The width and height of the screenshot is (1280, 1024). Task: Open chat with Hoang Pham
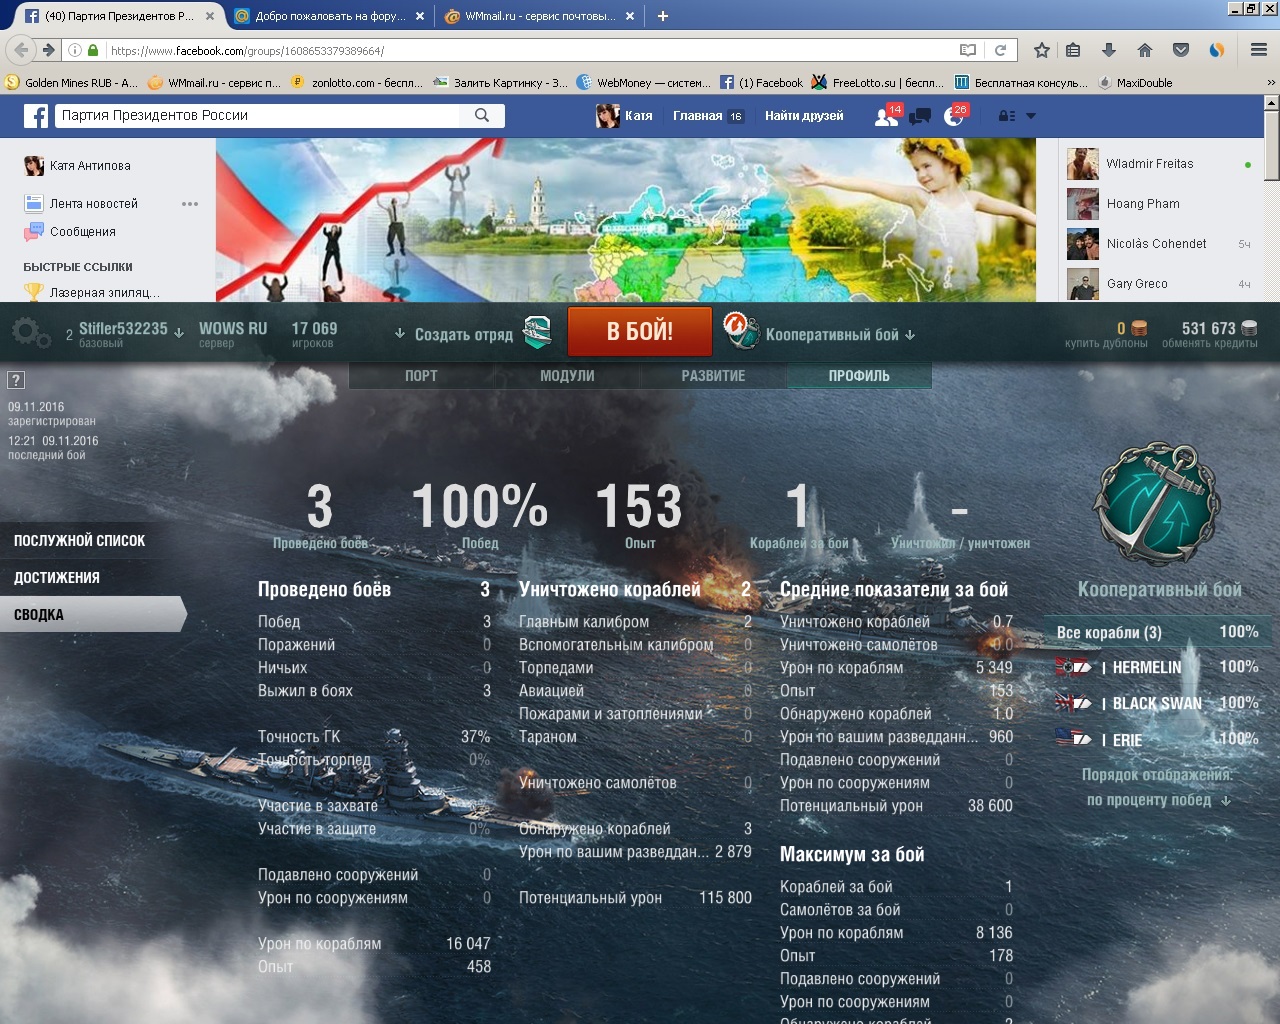tap(1160, 204)
